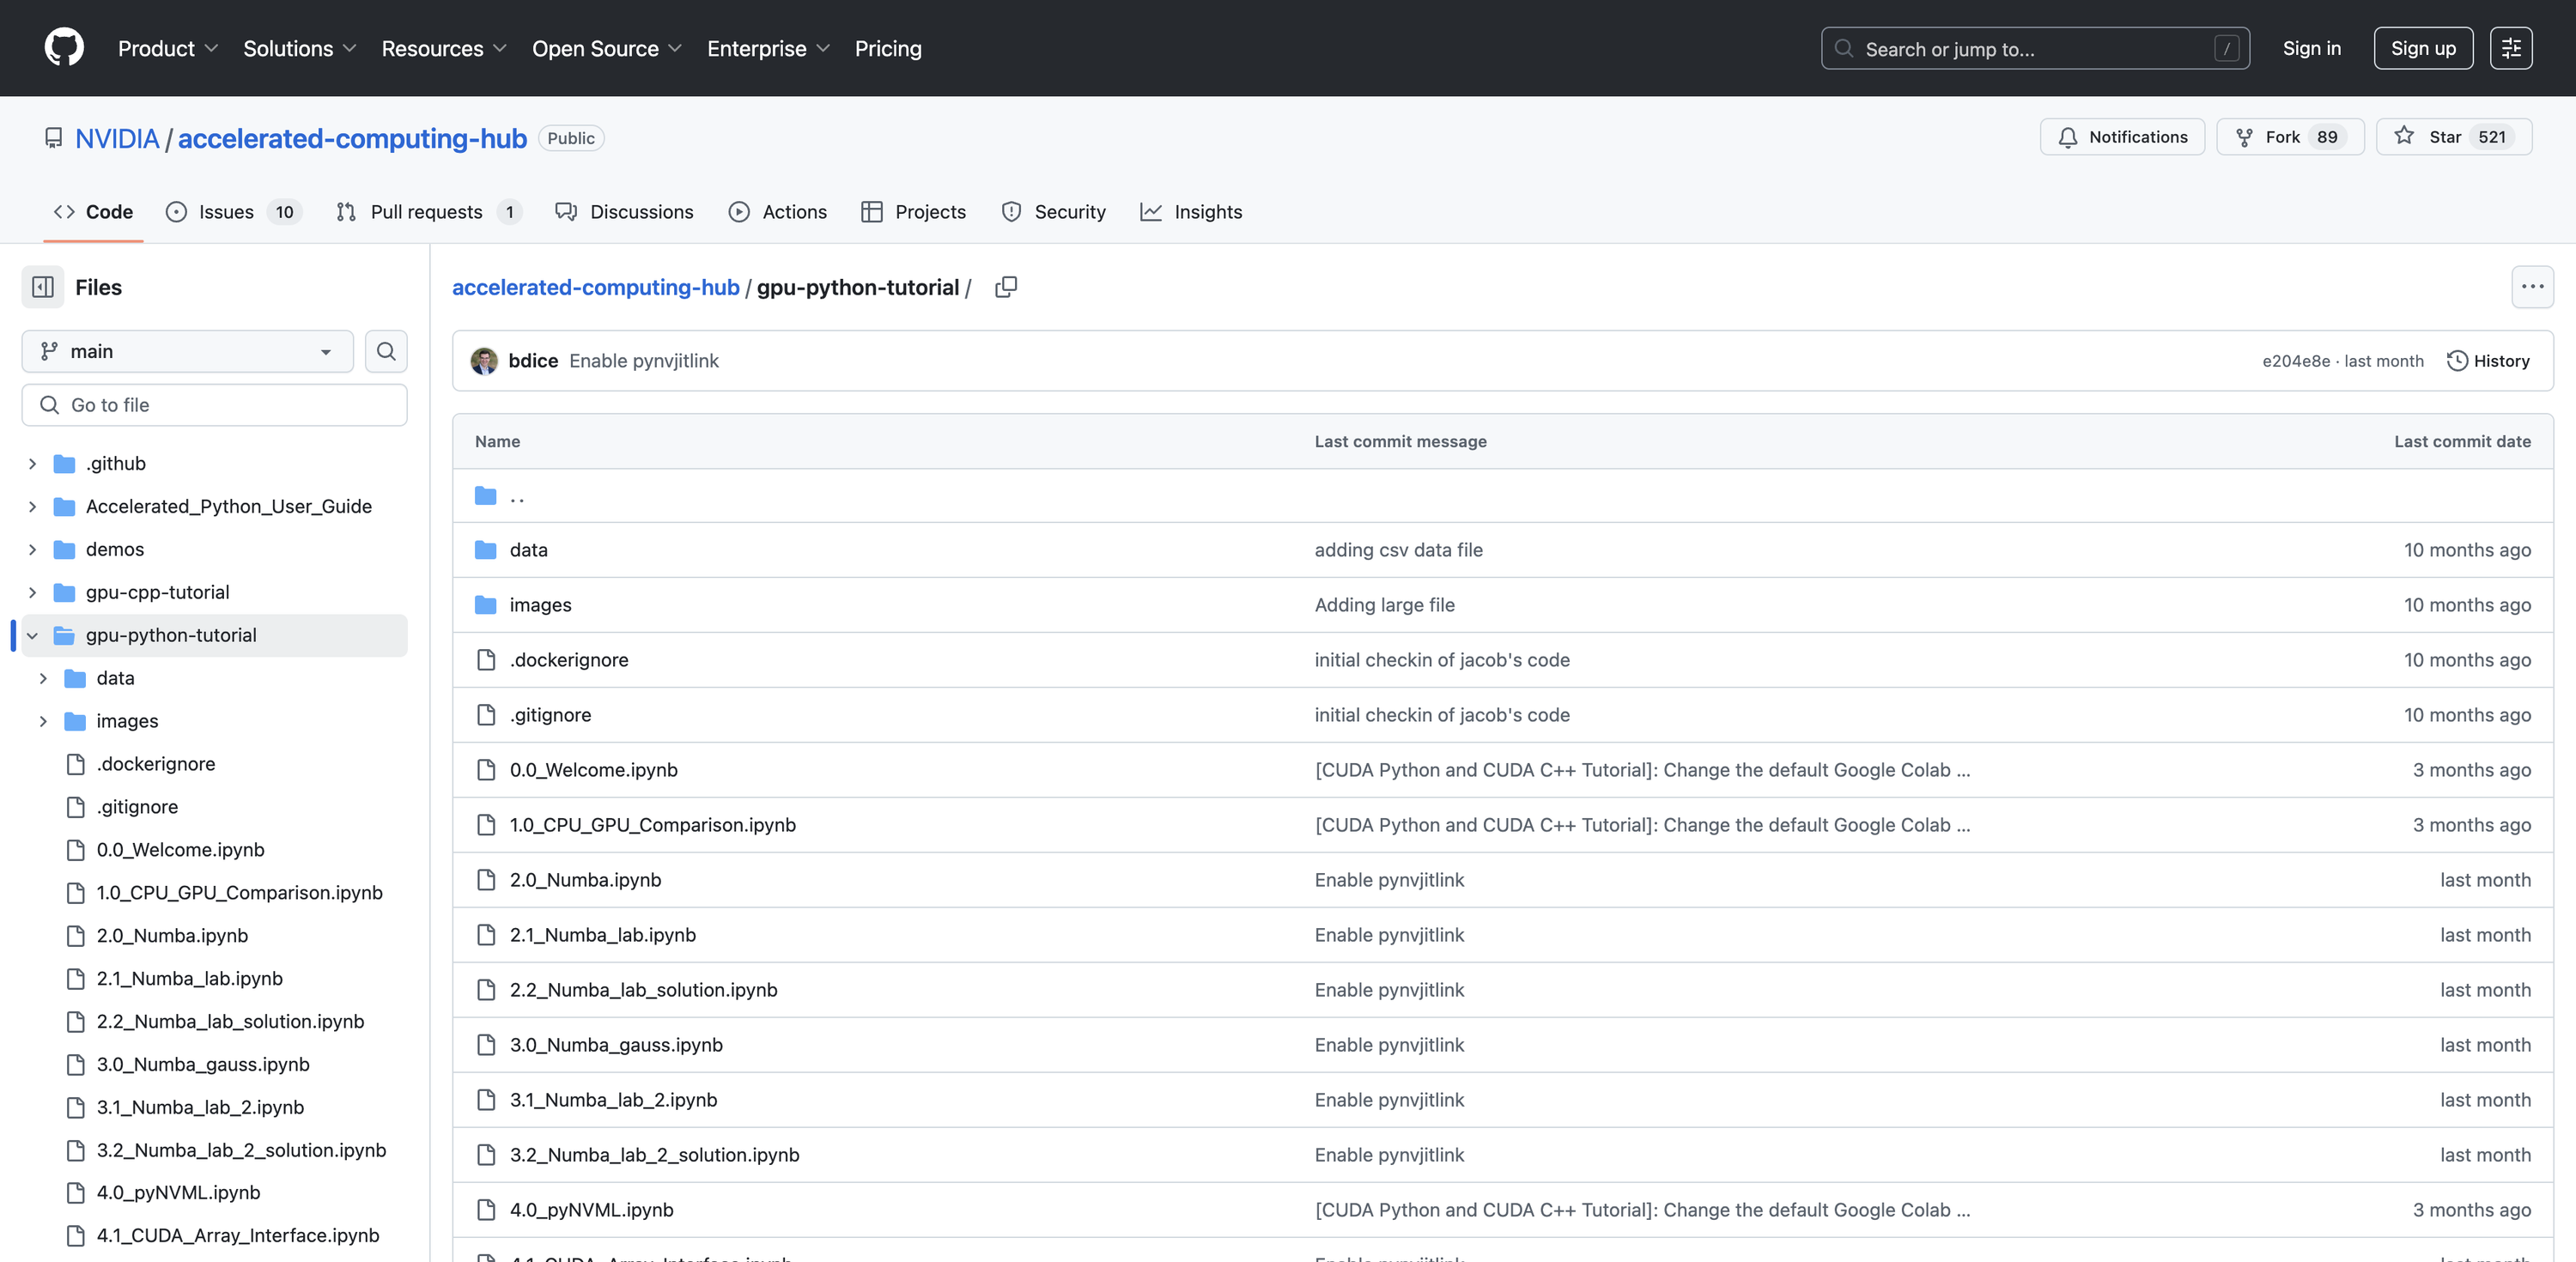The width and height of the screenshot is (2576, 1262).
Task: Open 0.0_Welcome.ipynb in file list
Action: tap(594, 770)
